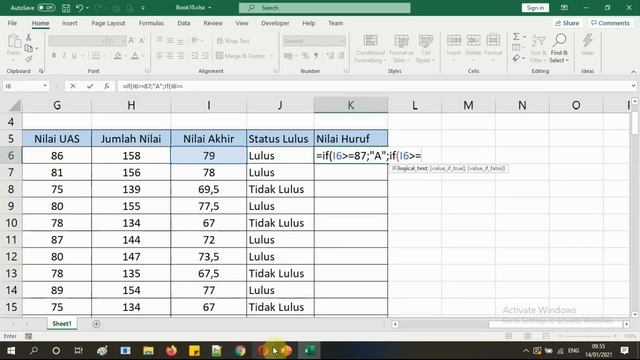
Task: Open the View tab
Action: coord(242,23)
